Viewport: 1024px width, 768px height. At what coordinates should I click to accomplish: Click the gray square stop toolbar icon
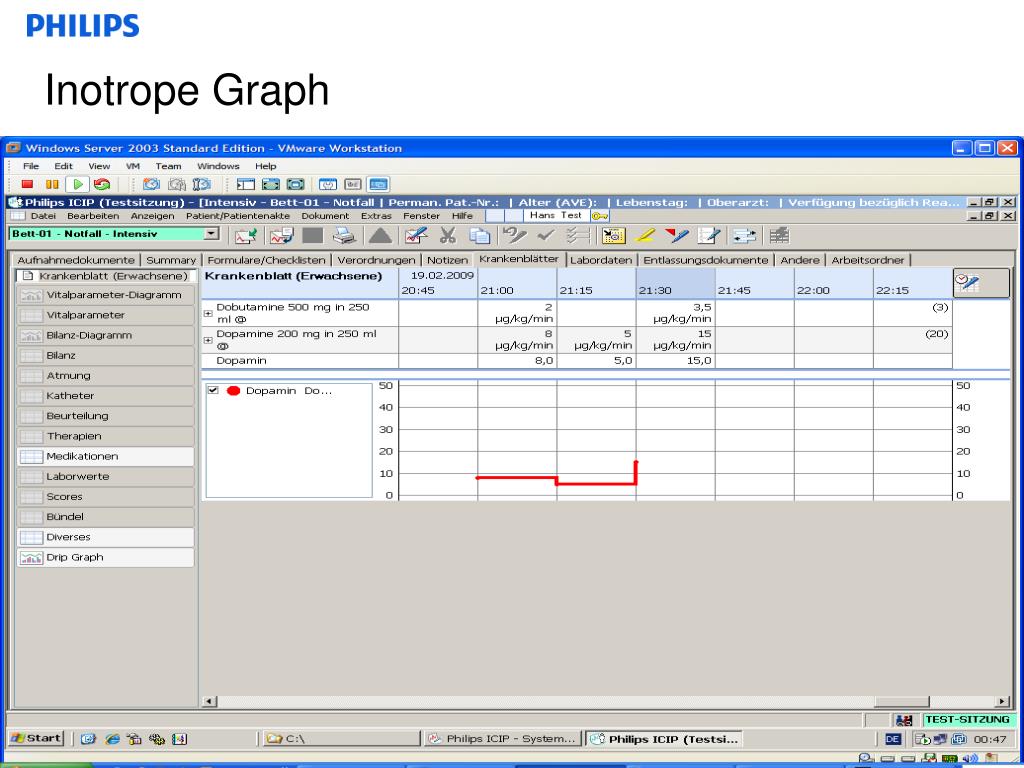(312, 236)
